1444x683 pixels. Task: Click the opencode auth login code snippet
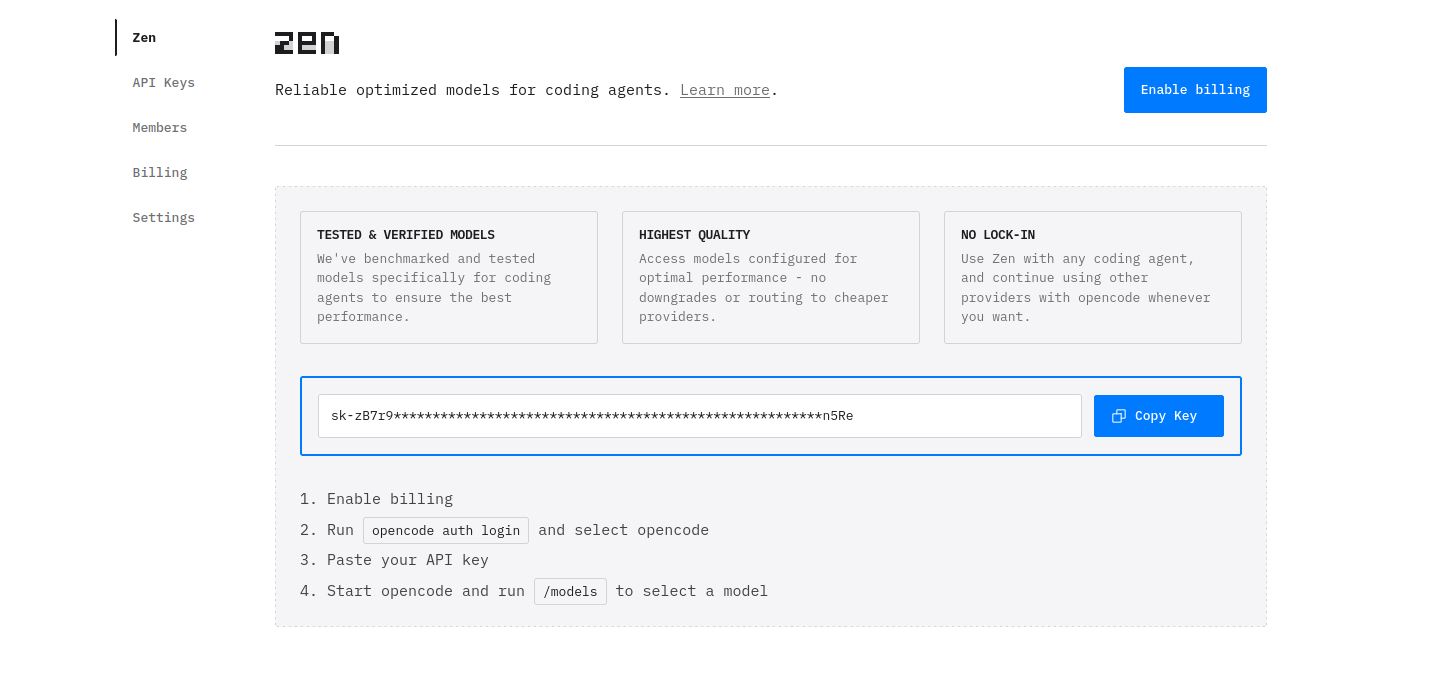(x=446, y=530)
